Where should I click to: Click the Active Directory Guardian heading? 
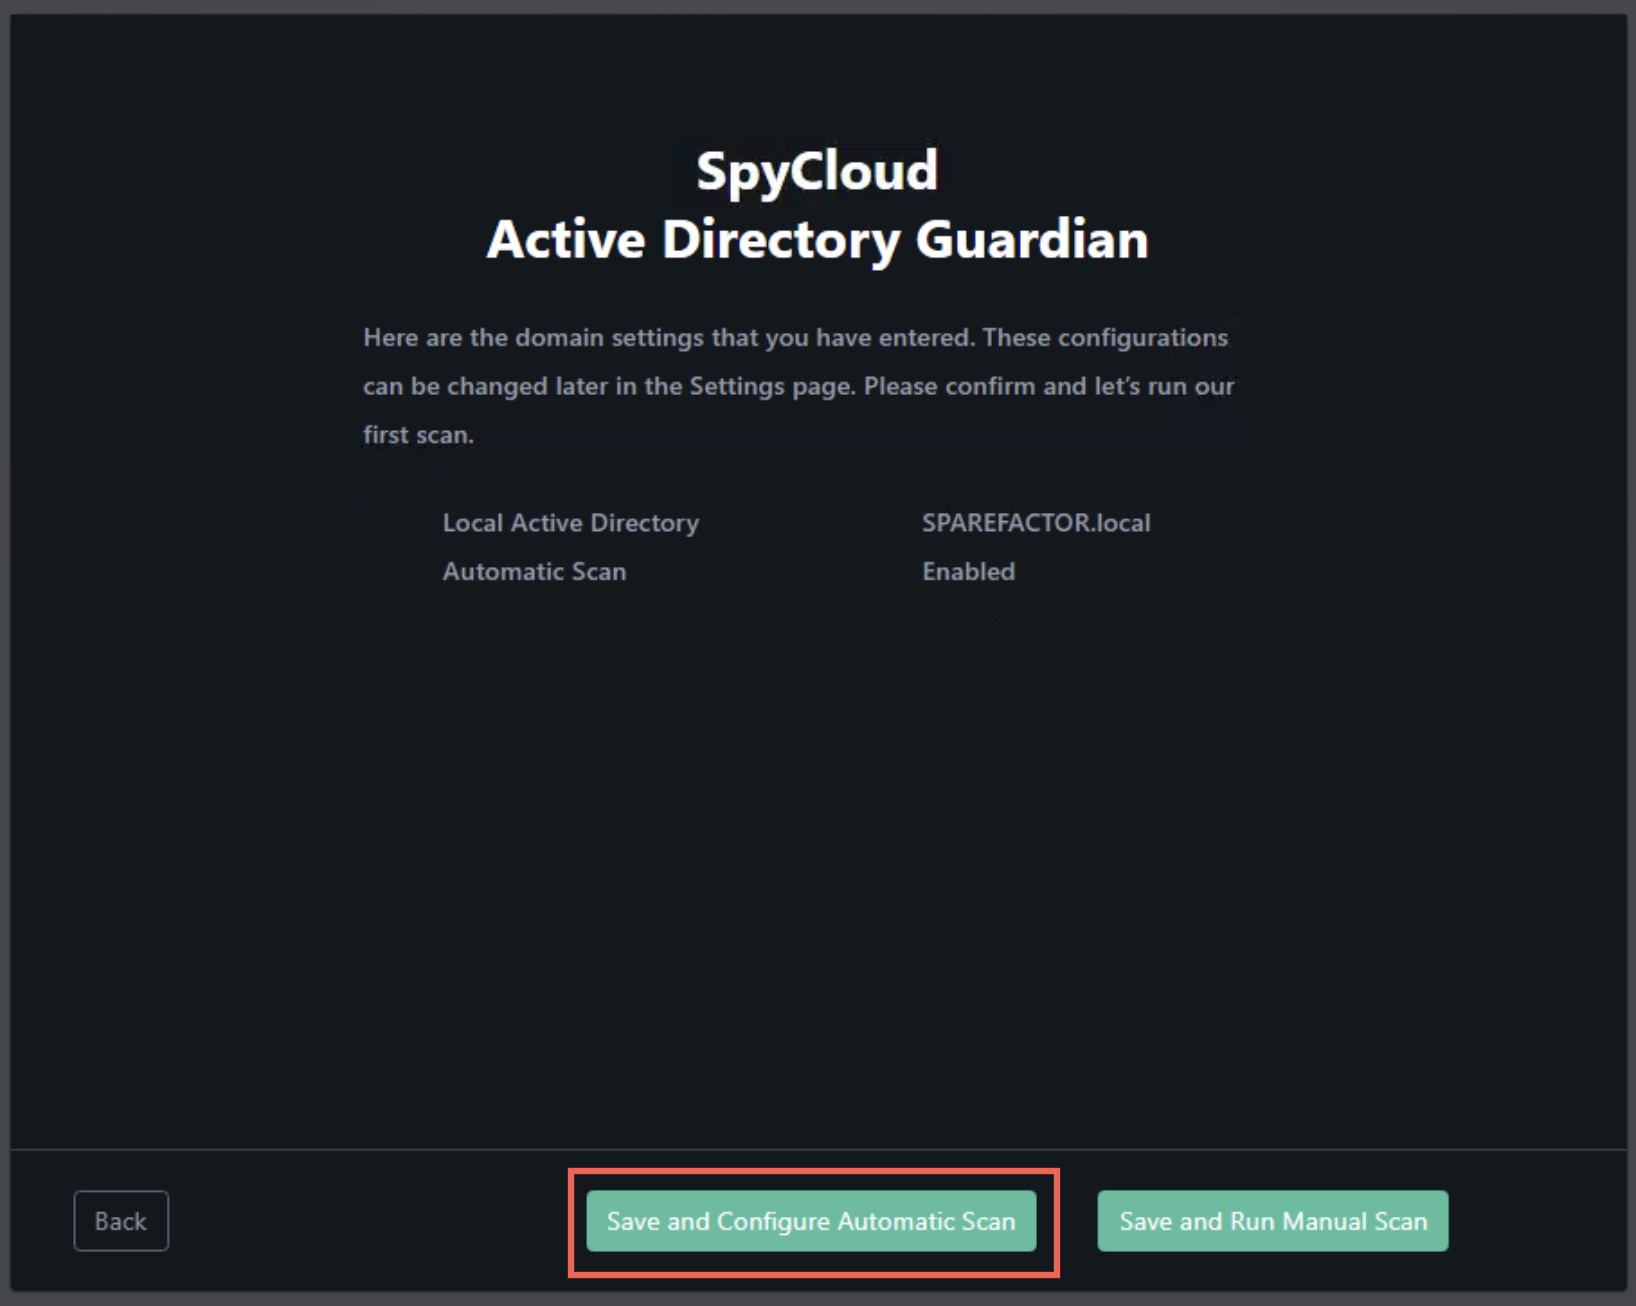click(817, 239)
